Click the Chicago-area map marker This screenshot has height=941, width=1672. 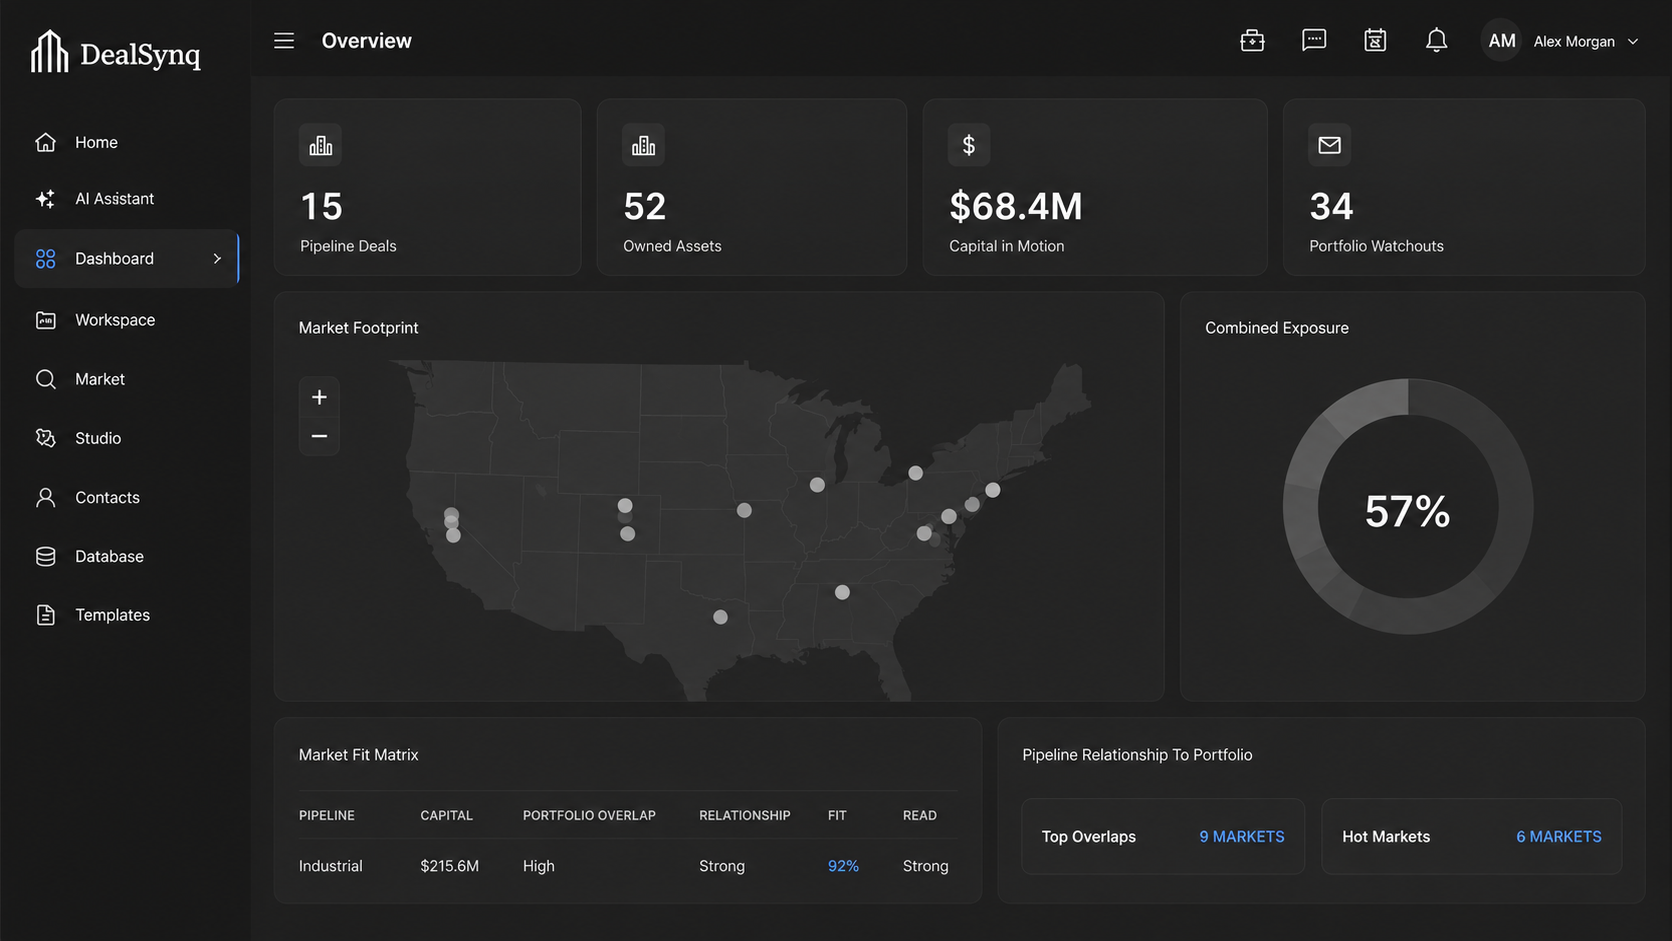817,485
